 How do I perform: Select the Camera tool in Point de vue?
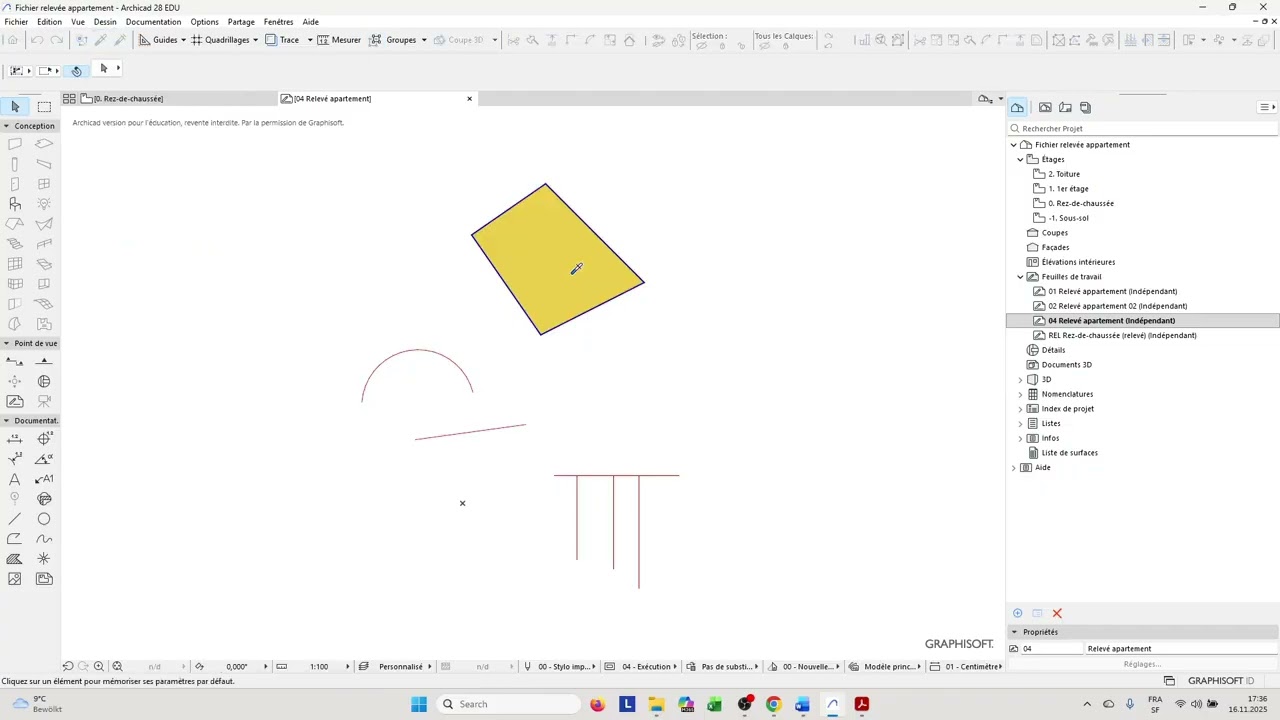(x=44, y=401)
